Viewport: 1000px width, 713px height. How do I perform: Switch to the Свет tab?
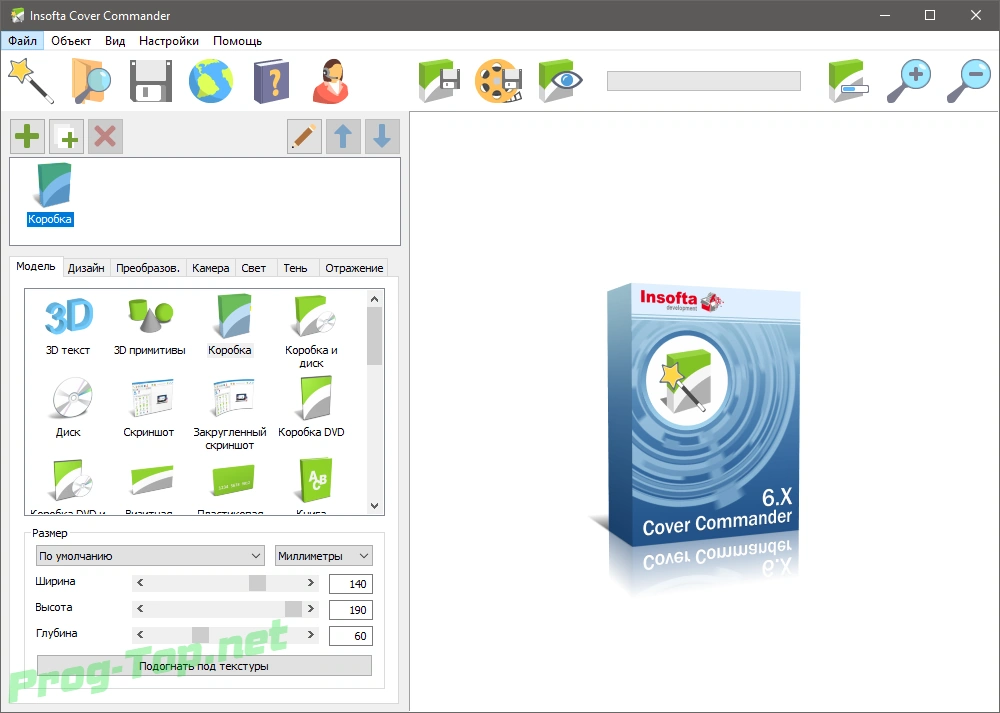pyautogui.click(x=254, y=268)
